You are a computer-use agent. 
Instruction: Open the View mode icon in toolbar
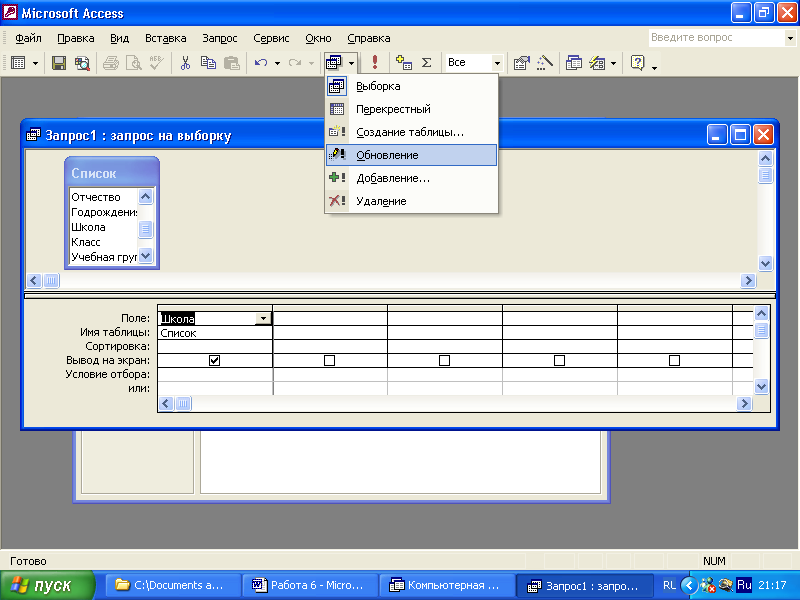click(18, 63)
